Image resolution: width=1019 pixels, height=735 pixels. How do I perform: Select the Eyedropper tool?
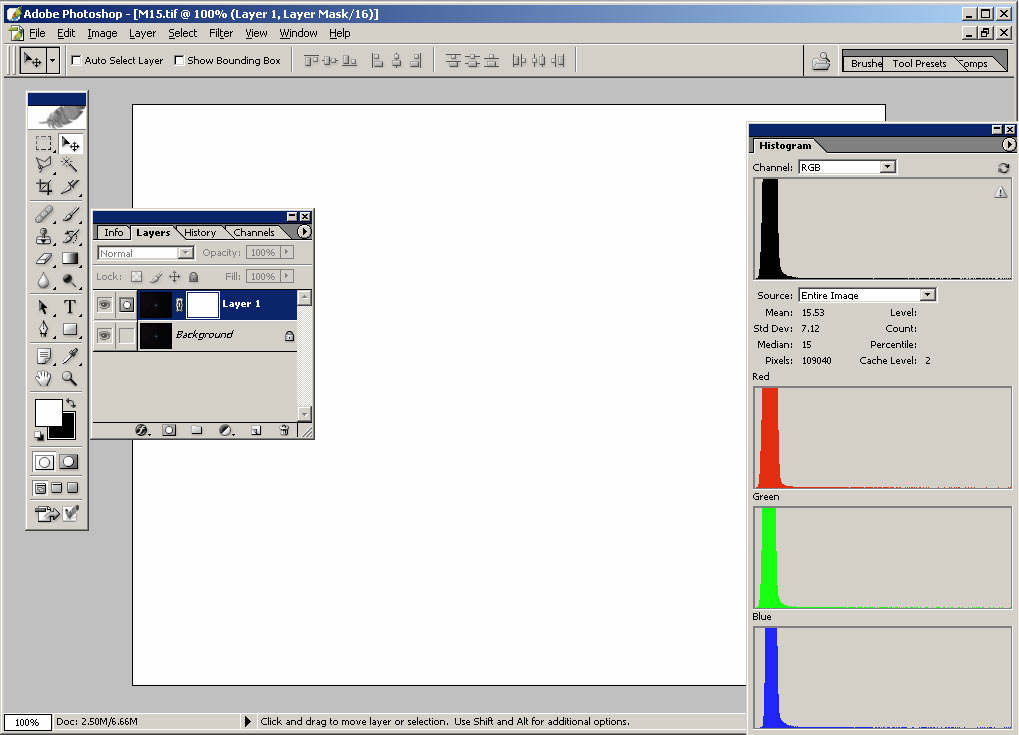point(70,356)
